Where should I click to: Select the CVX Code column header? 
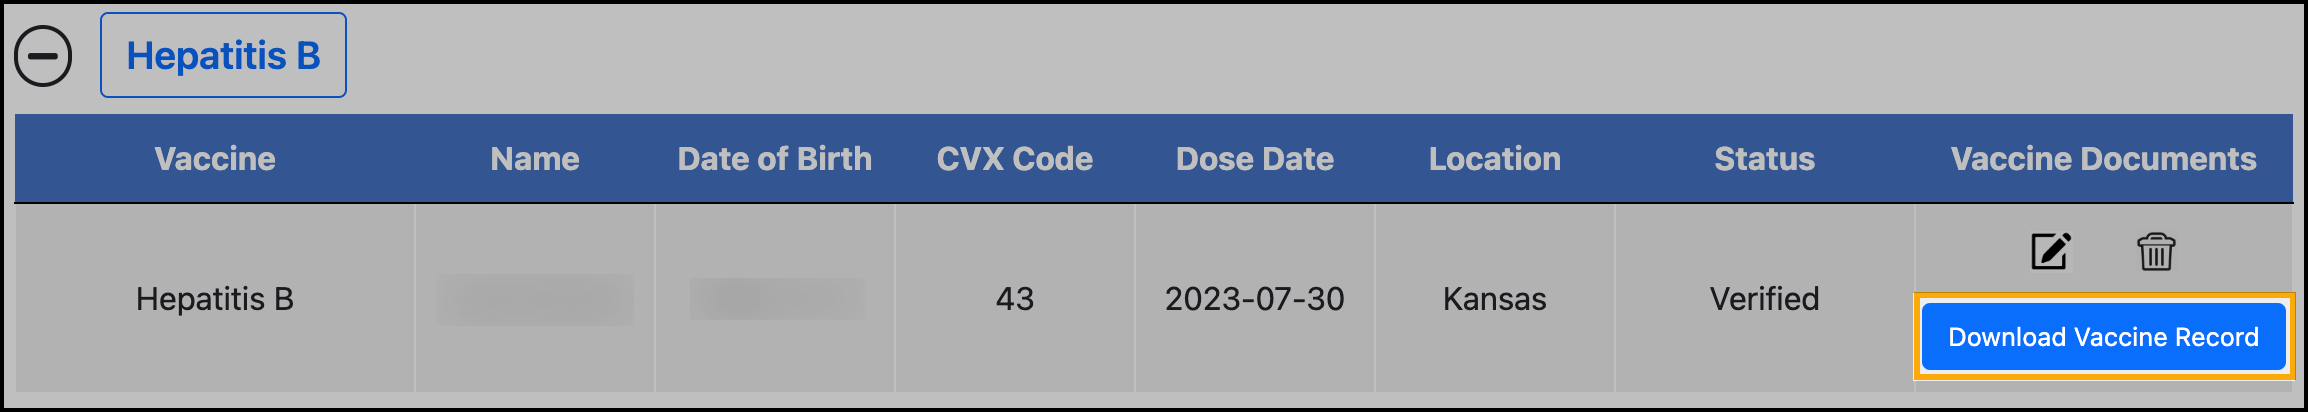coord(1014,159)
